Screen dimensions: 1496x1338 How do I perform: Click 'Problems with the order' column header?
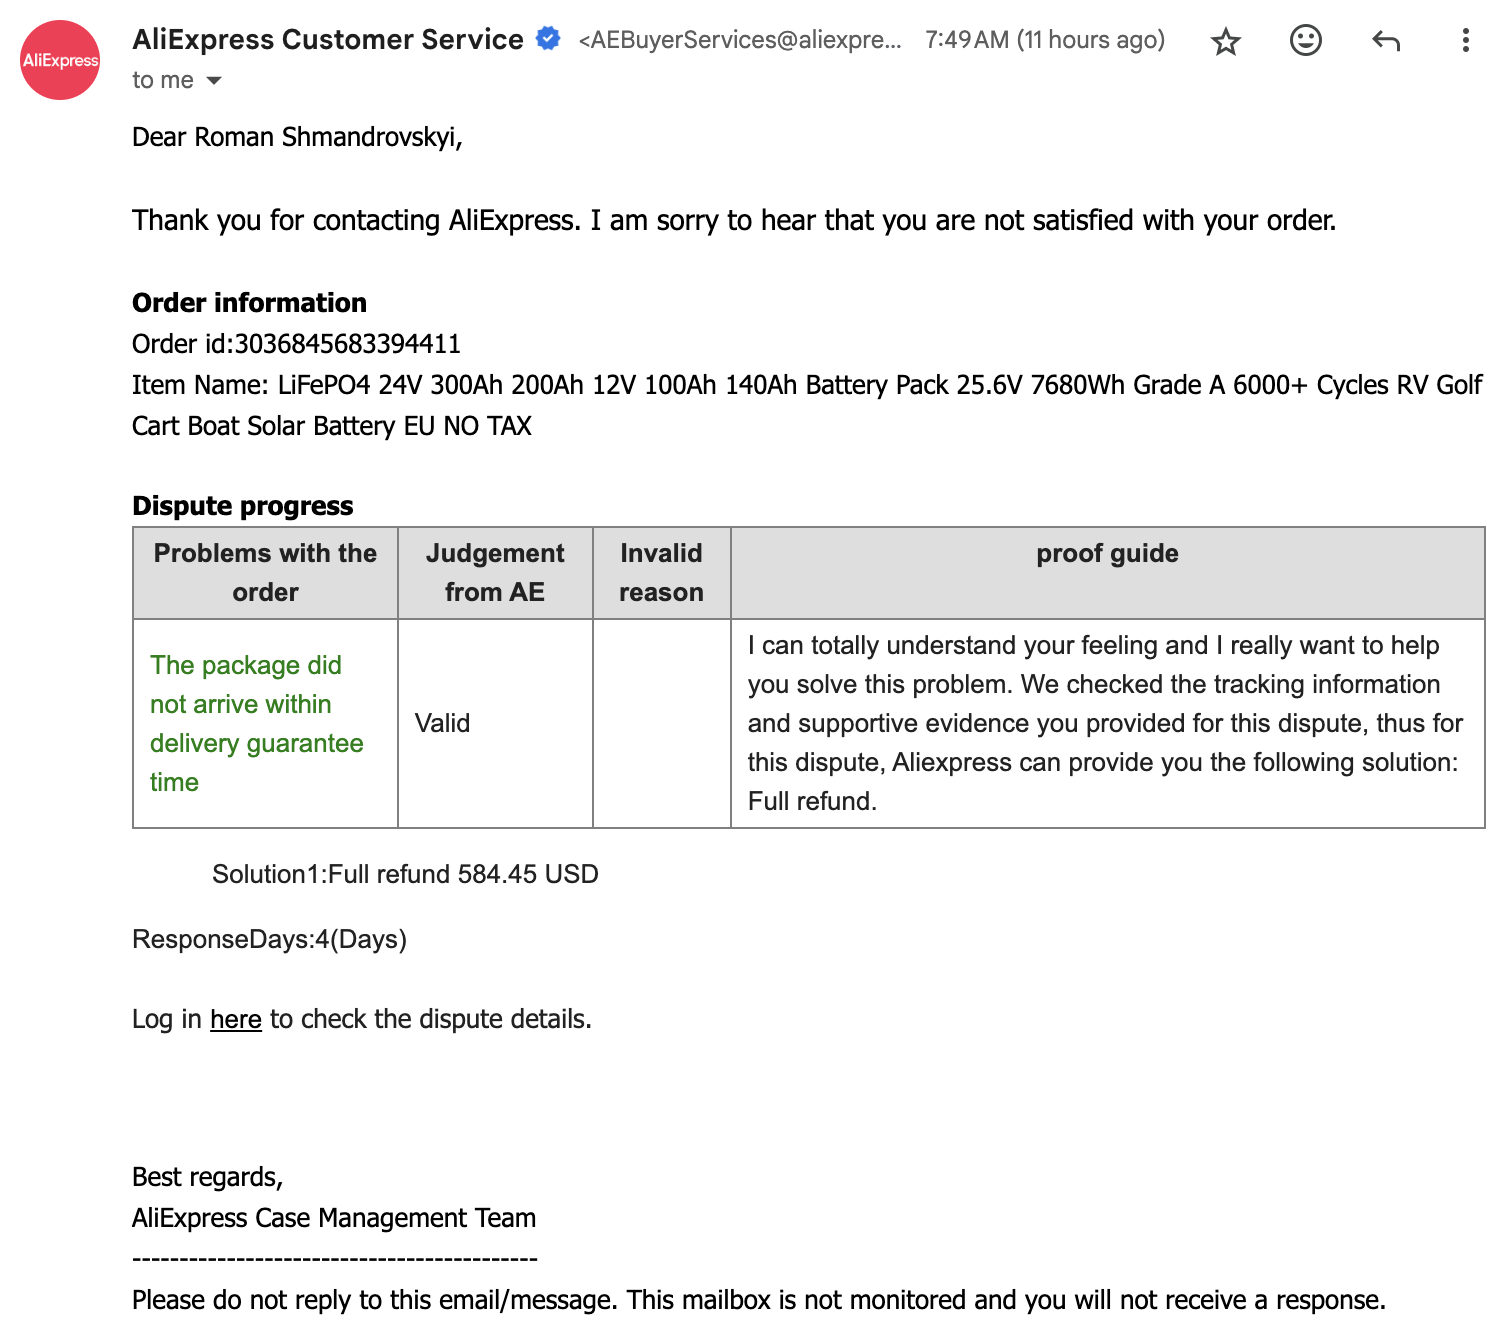265,572
